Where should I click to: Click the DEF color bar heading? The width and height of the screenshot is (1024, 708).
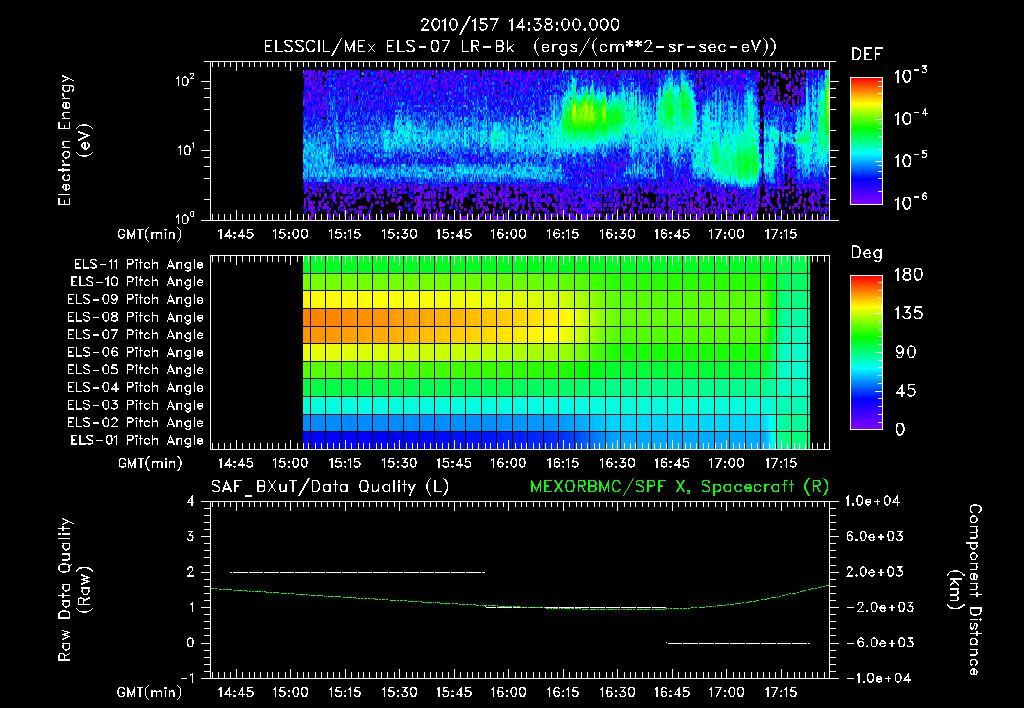pos(867,54)
